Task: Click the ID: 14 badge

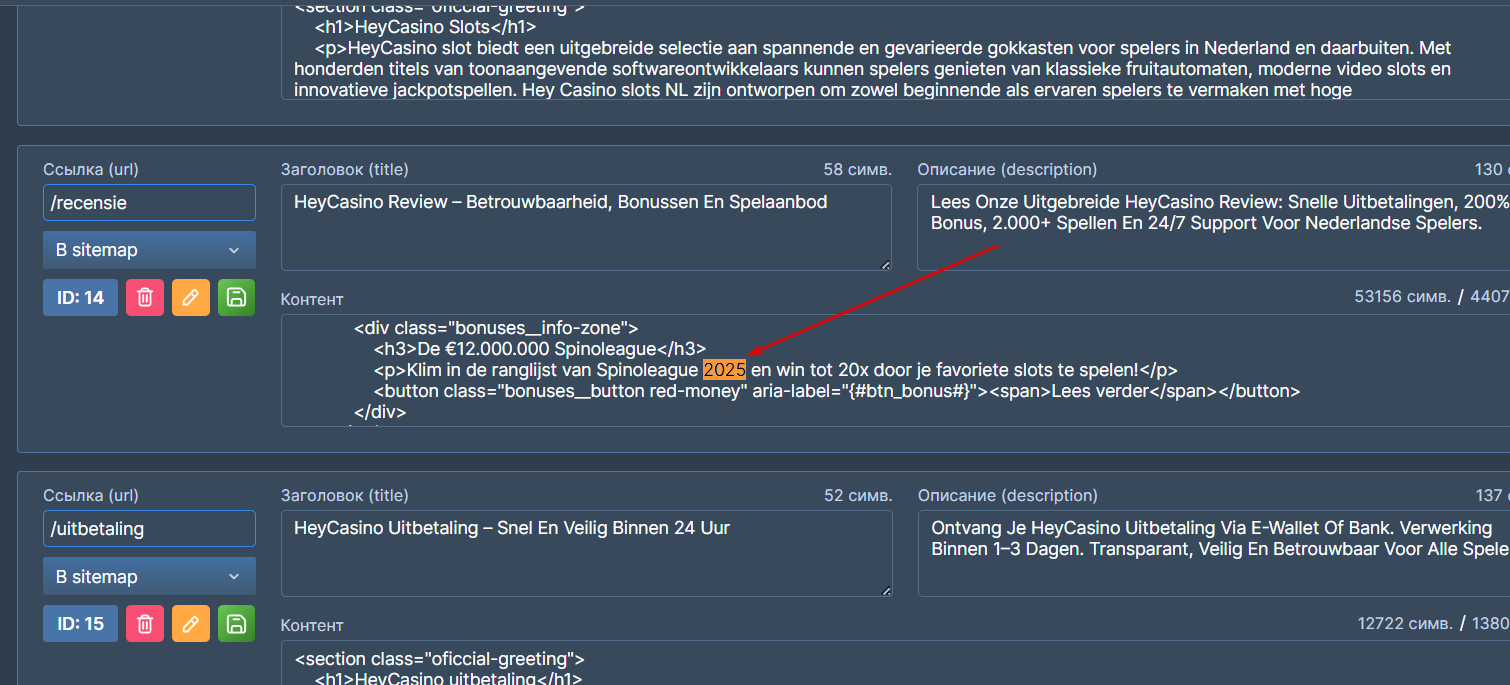Action: point(80,297)
